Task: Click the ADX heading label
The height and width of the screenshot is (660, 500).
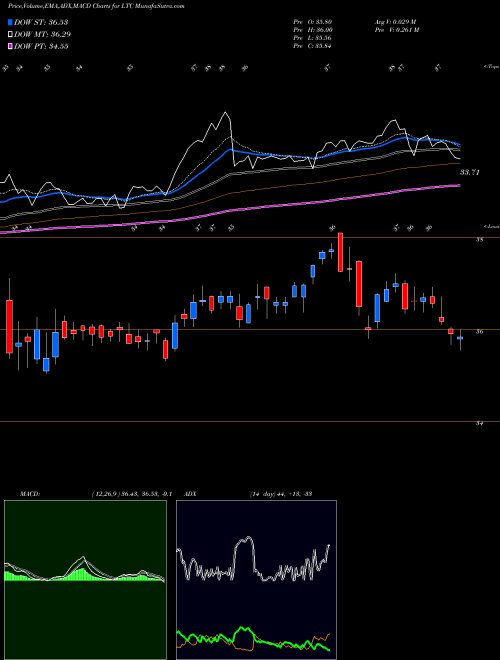Action: click(x=190, y=494)
